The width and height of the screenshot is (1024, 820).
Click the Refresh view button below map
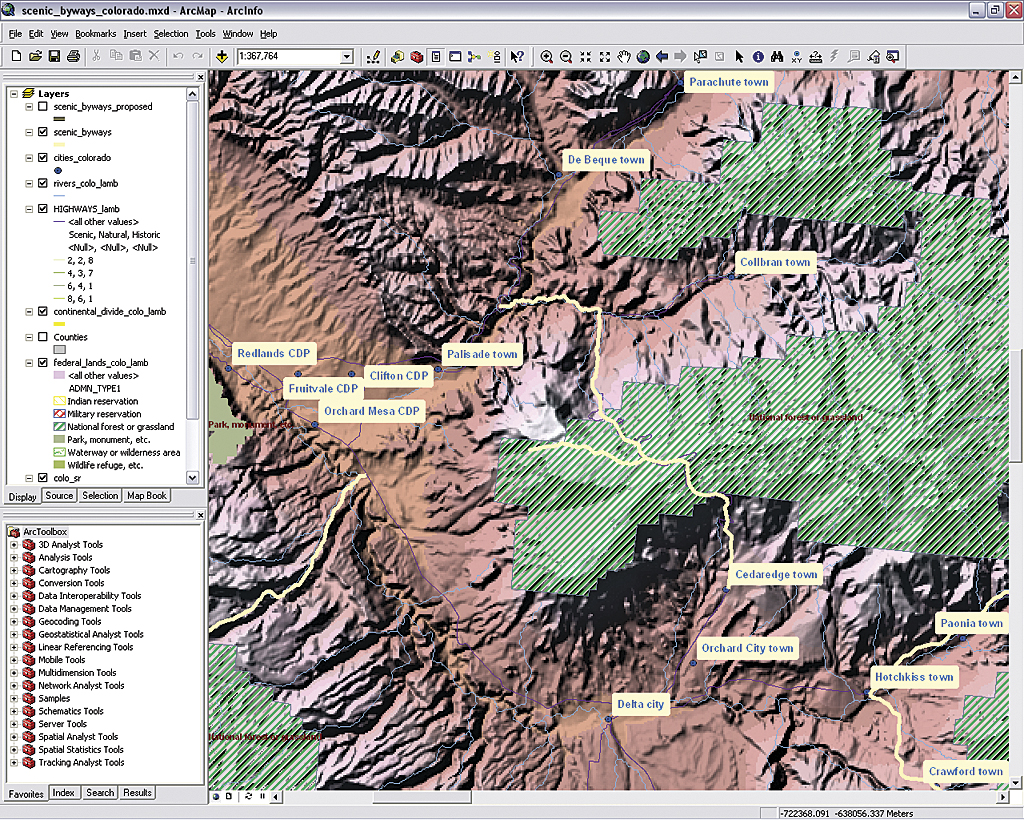249,796
